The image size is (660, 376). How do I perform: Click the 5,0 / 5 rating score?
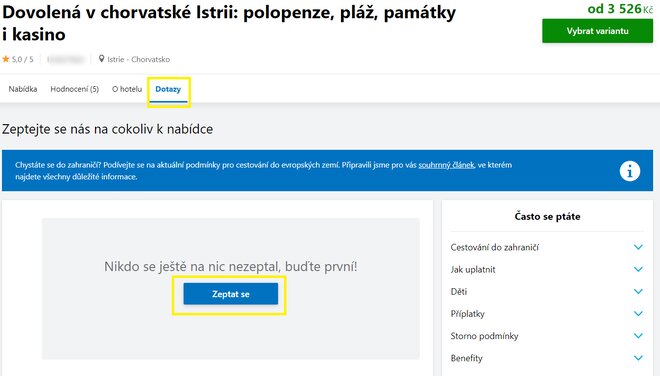point(22,59)
